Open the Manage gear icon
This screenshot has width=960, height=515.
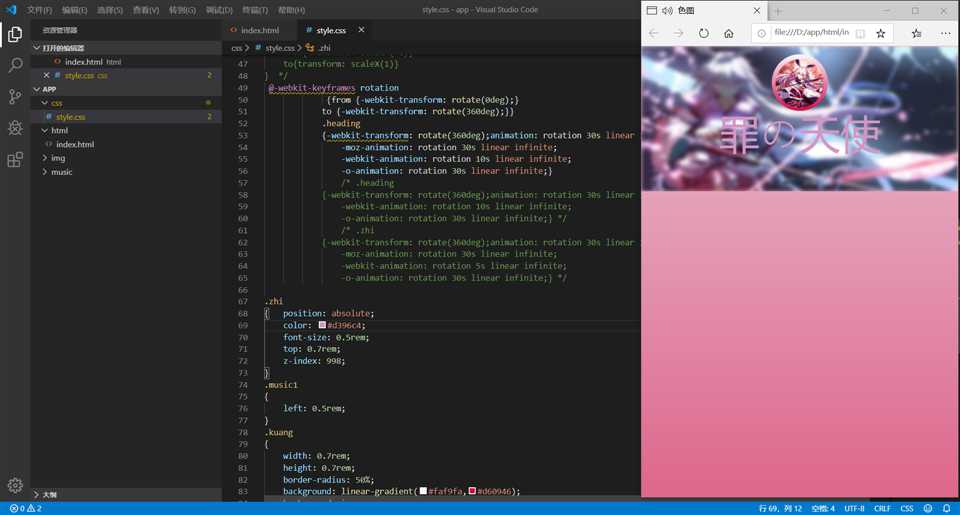15,485
